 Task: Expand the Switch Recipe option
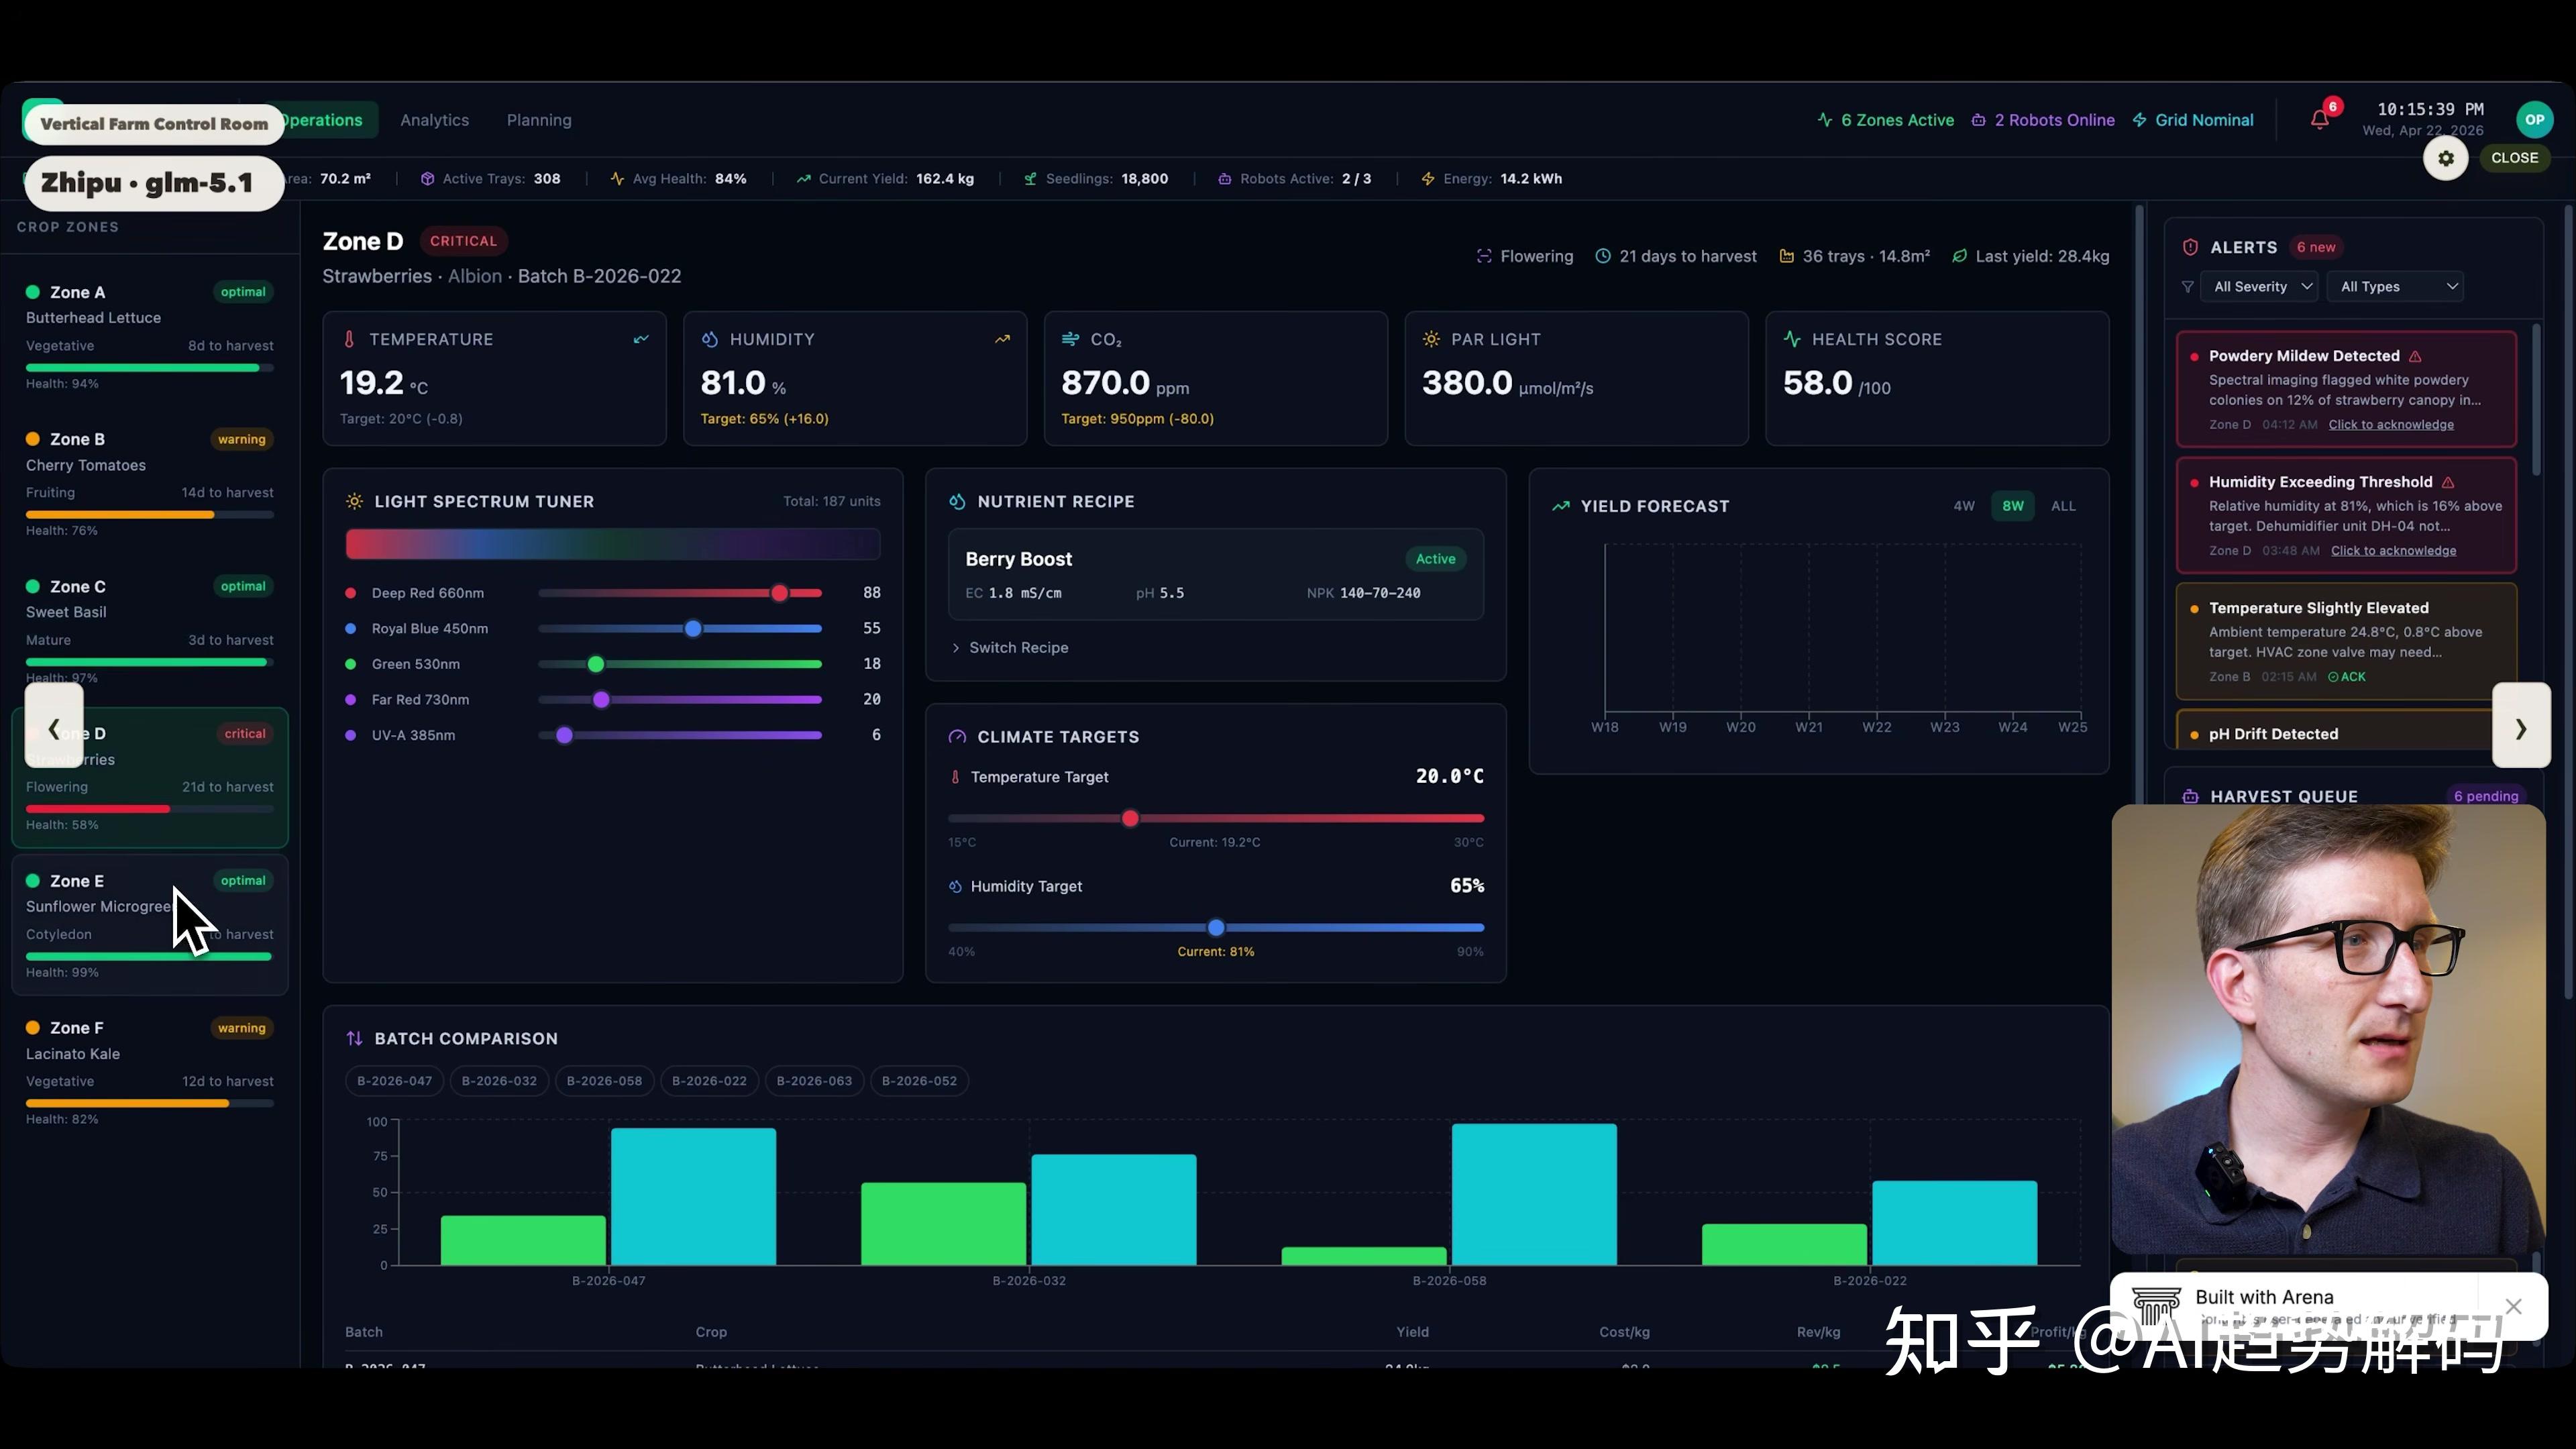coord(1010,648)
